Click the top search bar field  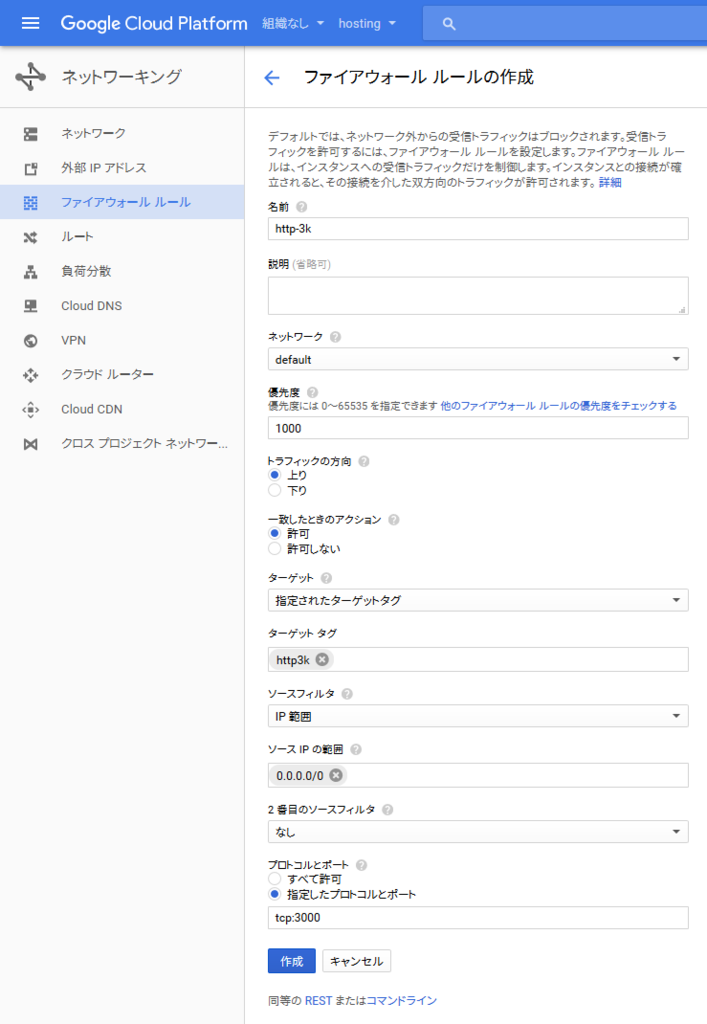click(565, 24)
